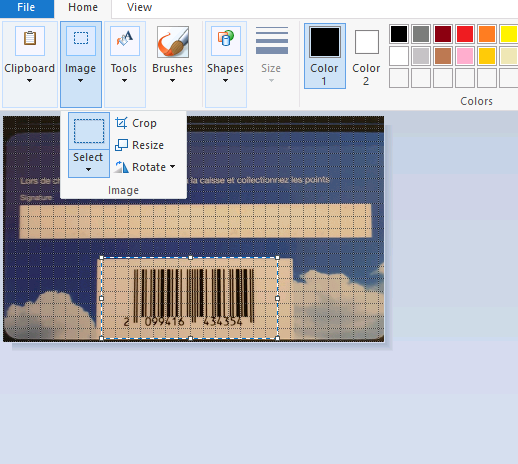Pick the pink palette color
Image resolution: width=518 pixels, height=464 pixels.
(465, 56)
